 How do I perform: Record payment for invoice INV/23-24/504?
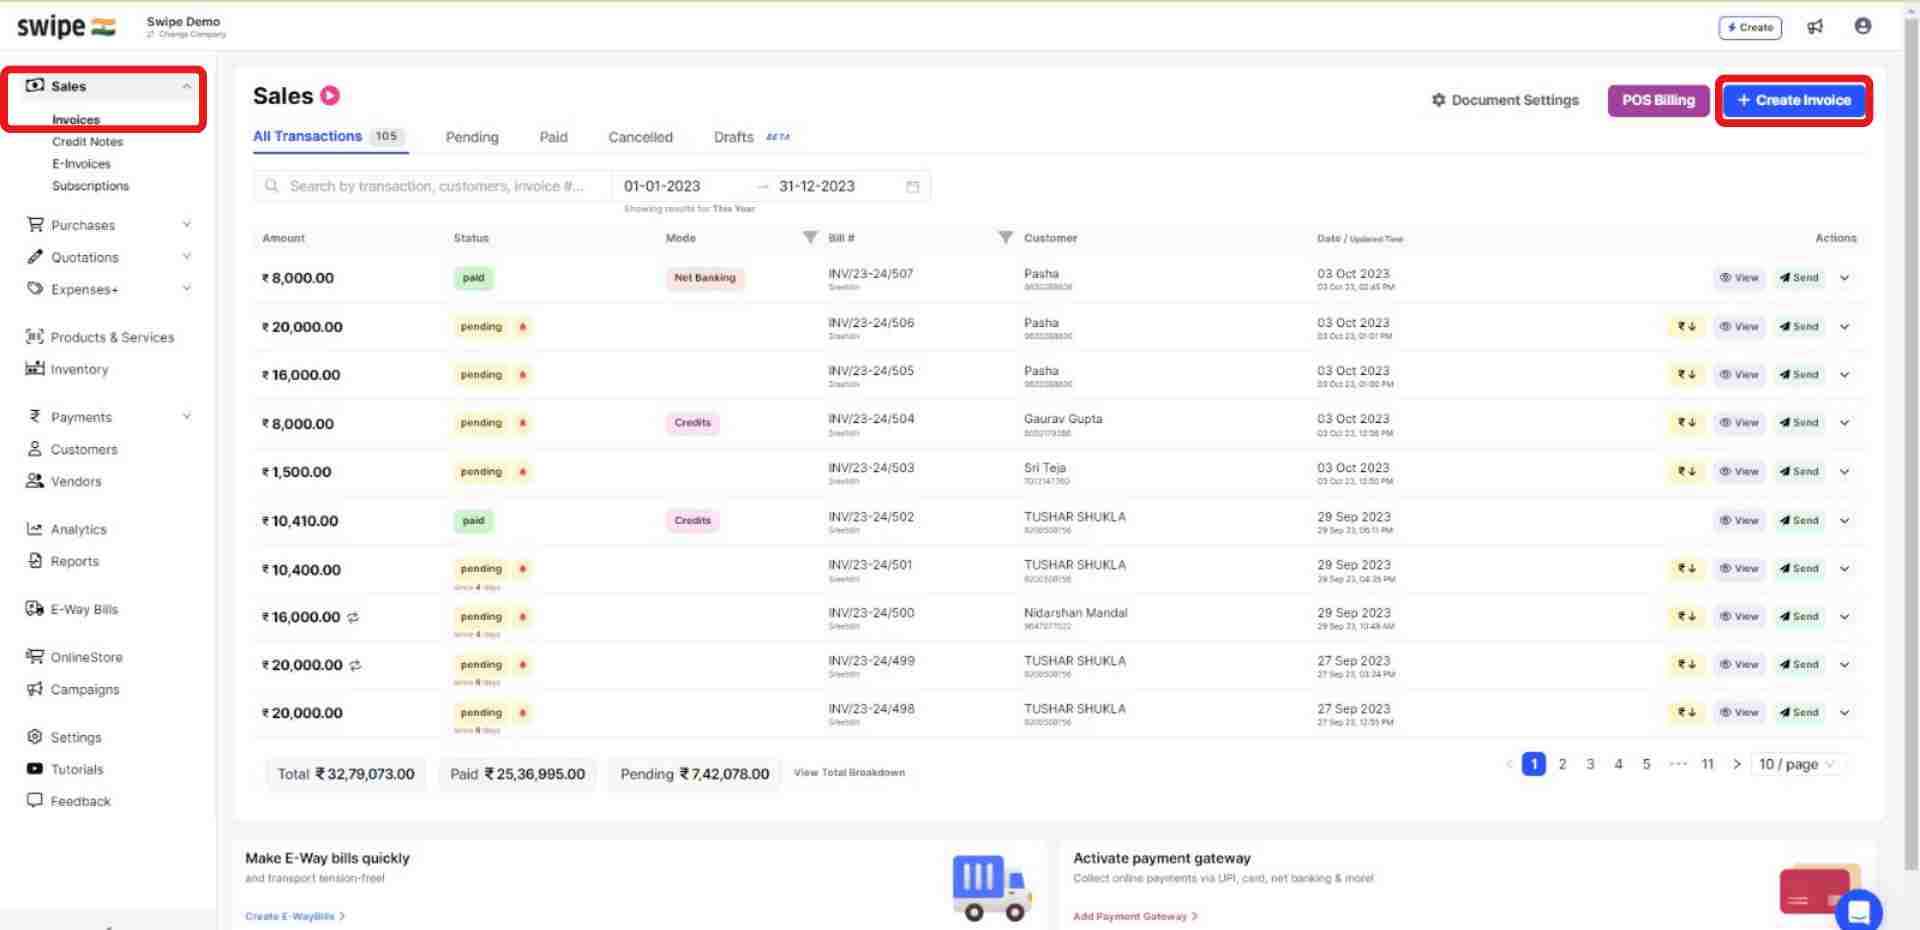(1686, 423)
